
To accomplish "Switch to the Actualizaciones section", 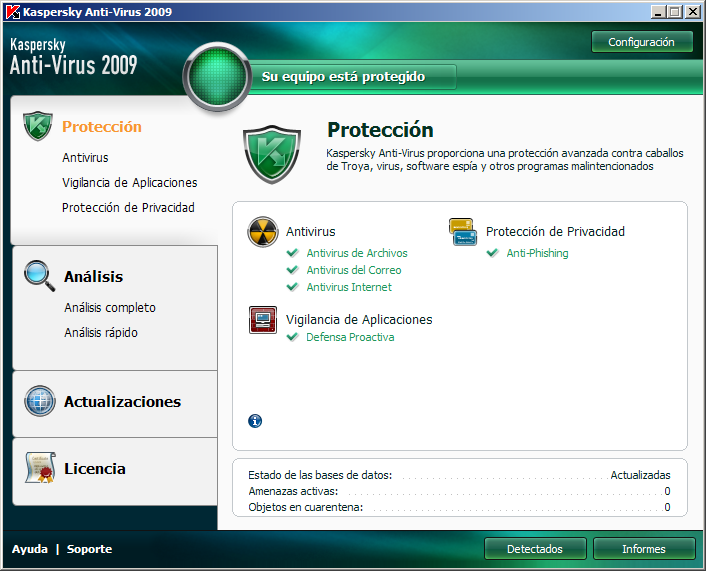I will pos(122,402).
